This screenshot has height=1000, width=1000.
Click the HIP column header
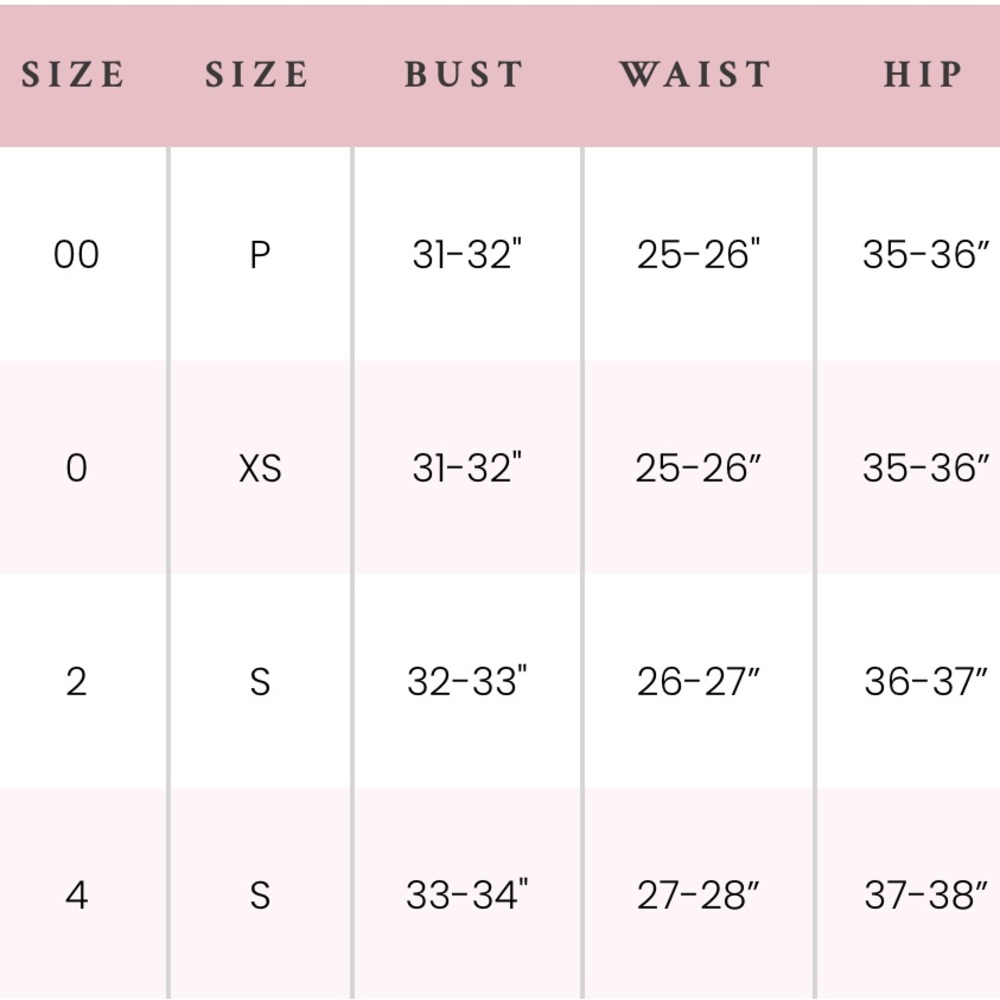[923, 74]
